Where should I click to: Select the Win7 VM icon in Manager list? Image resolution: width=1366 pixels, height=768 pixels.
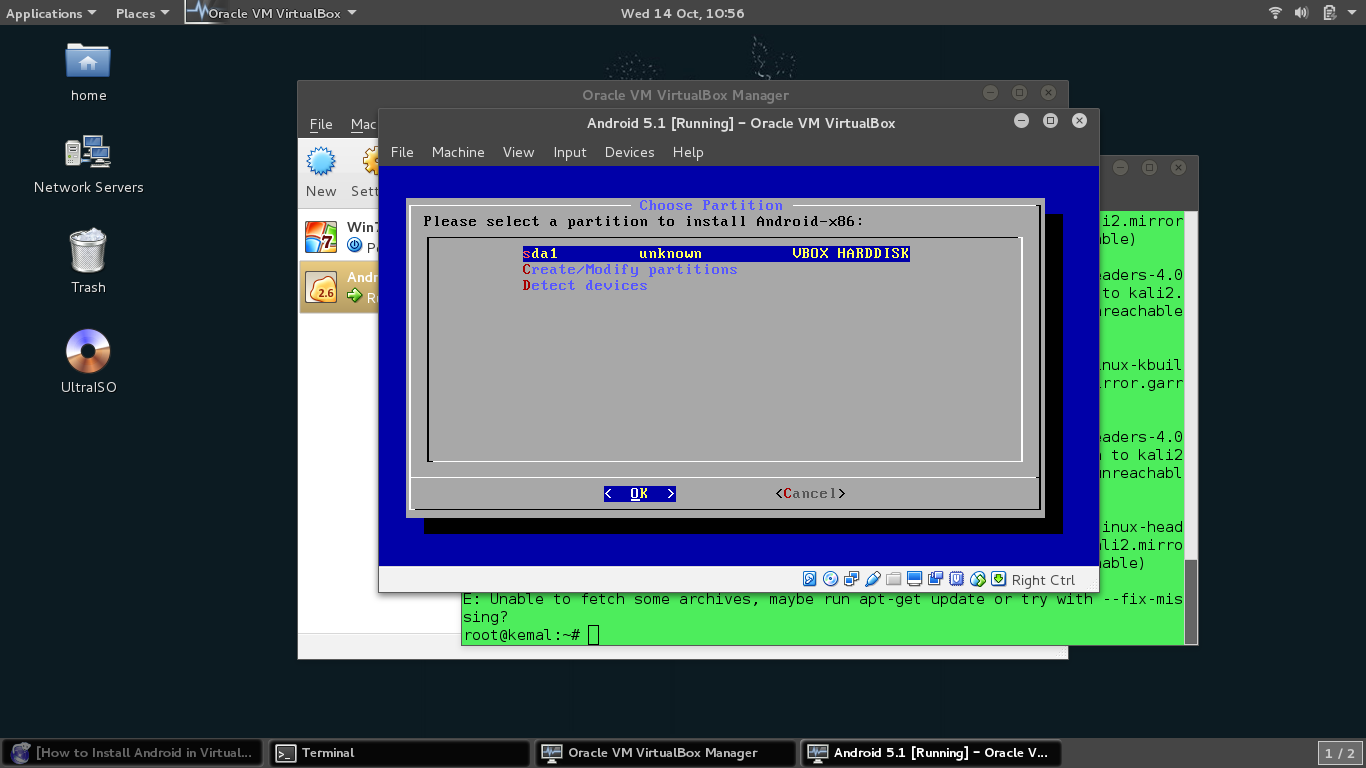click(x=321, y=237)
